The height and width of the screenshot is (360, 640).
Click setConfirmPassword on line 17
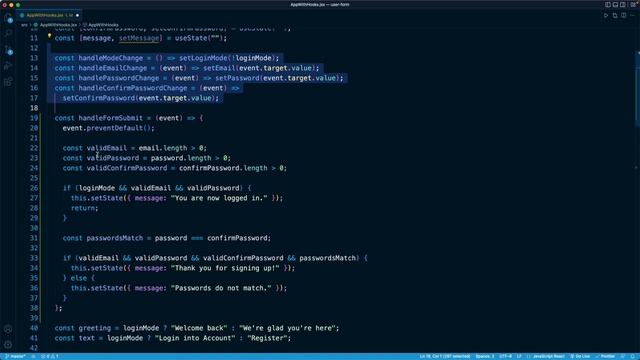point(98,98)
